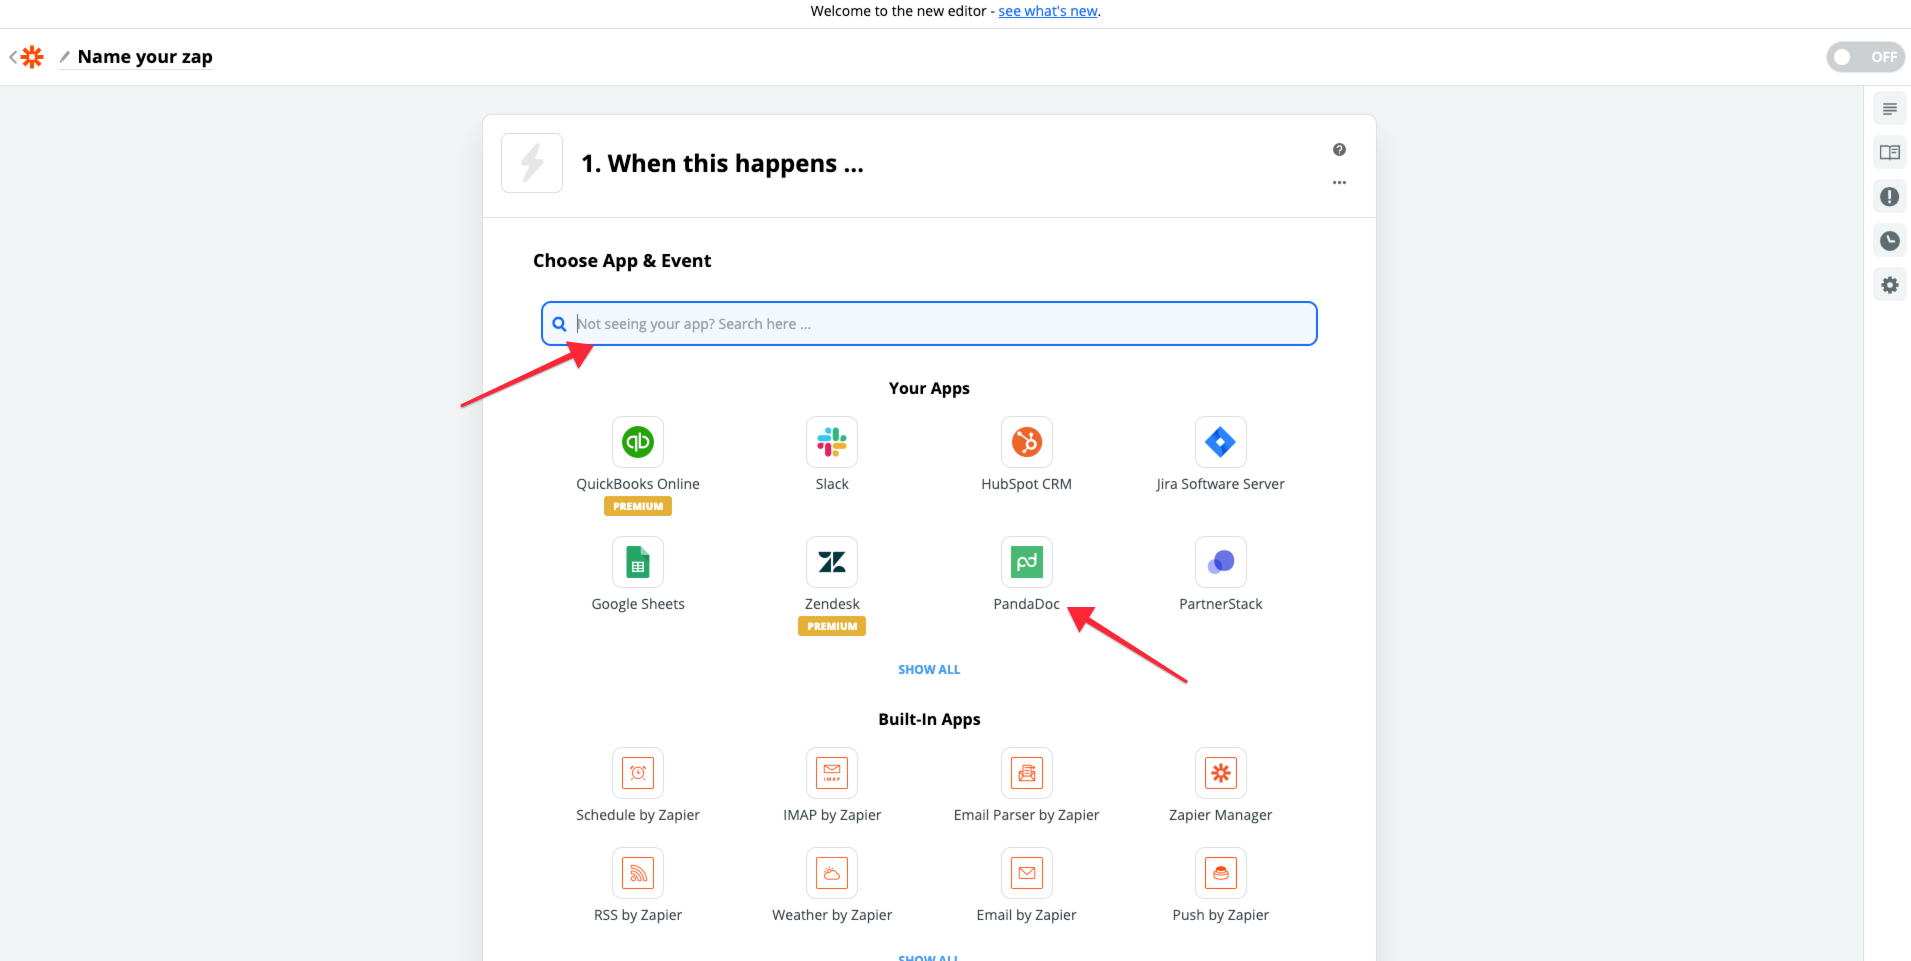This screenshot has height=961, width=1911.
Task: Click the 'Email Parser by Zapier' label
Action: tap(1027, 815)
